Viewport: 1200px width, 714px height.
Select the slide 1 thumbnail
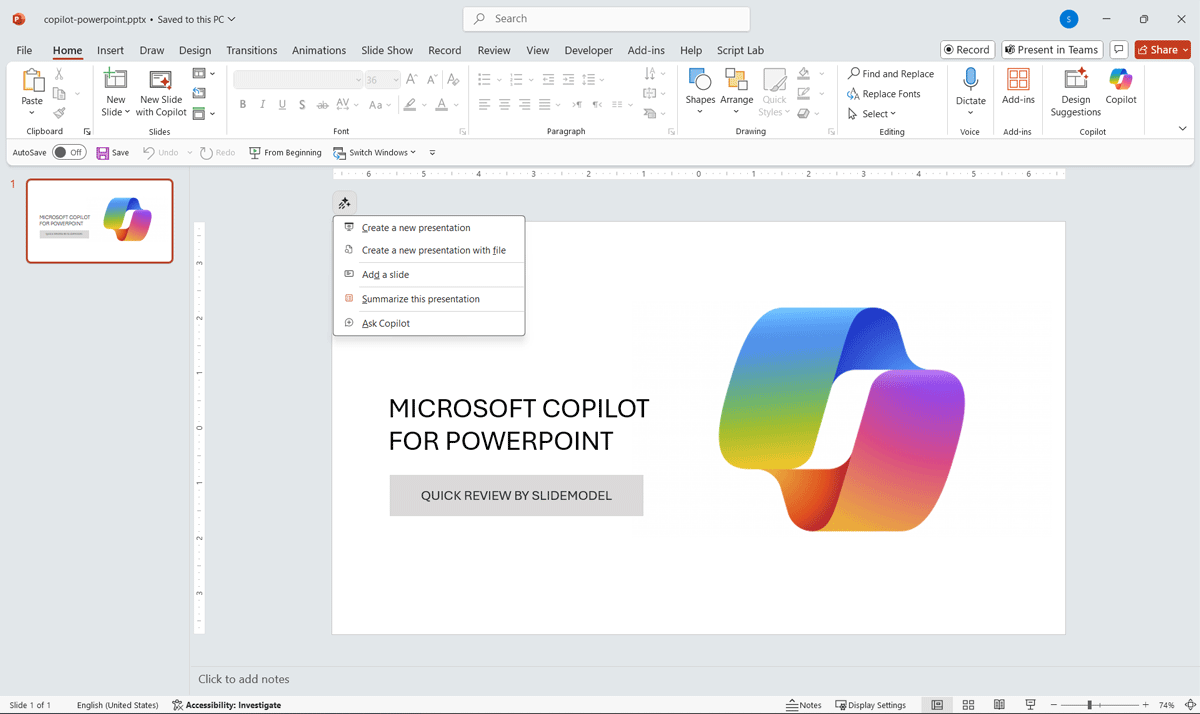100,221
